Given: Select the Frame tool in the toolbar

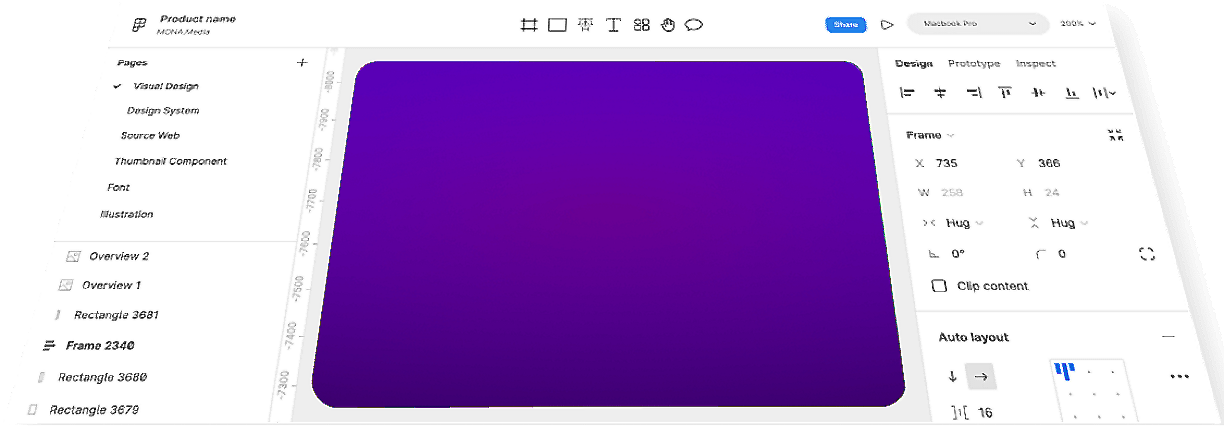Looking at the screenshot, I should point(529,25).
